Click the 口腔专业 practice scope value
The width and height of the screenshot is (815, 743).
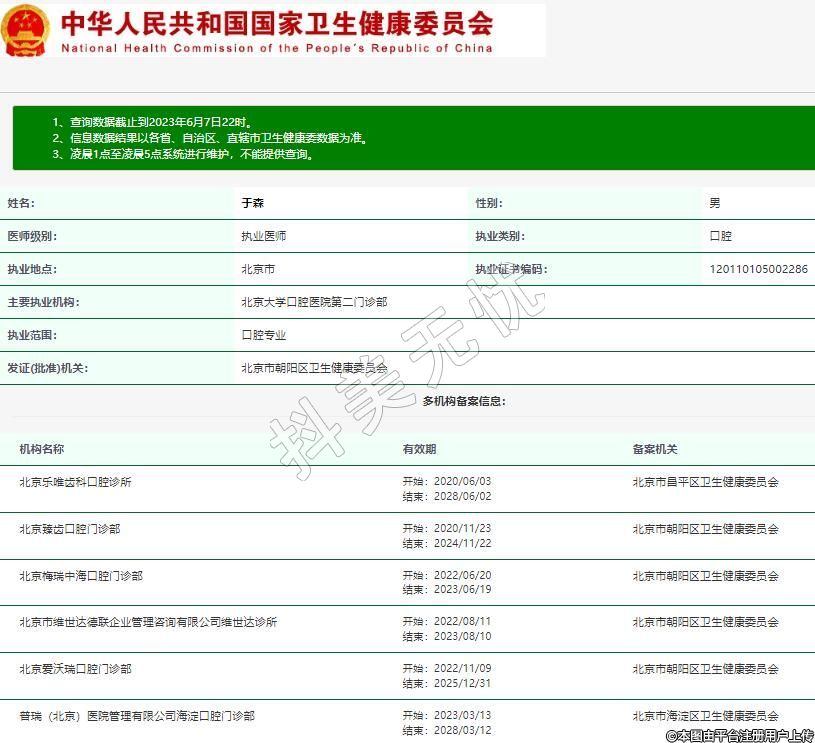(x=264, y=335)
